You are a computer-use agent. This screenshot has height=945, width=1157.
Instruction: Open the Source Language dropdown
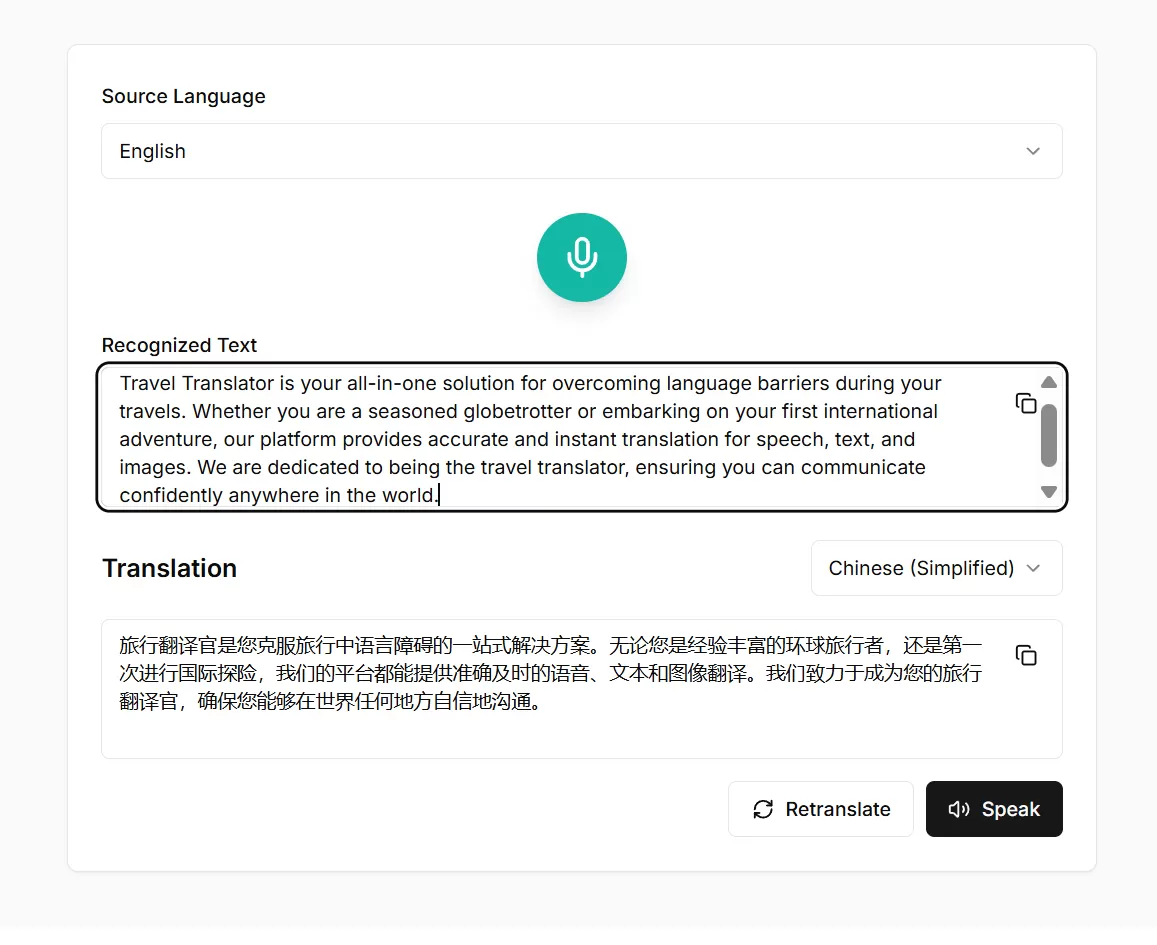click(x=582, y=151)
